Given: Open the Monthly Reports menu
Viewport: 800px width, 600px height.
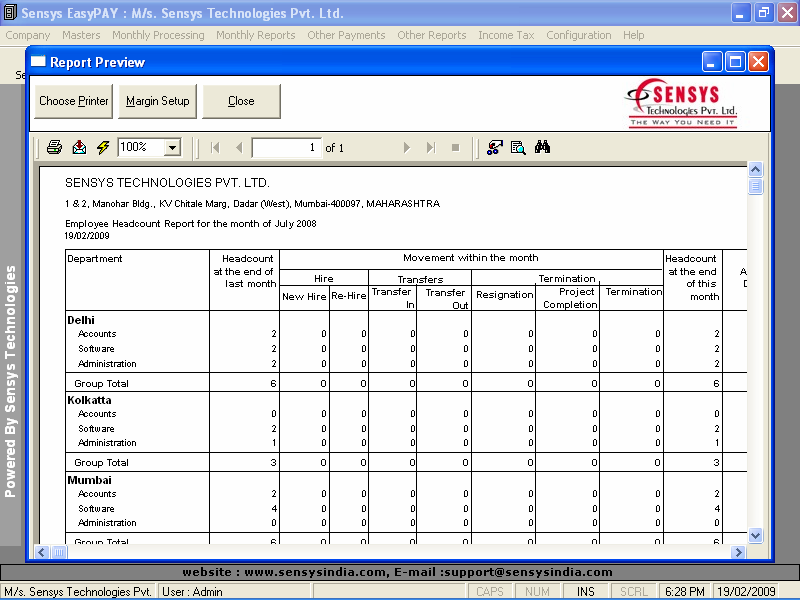Looking at the screenshot, I should click(256, 35).
